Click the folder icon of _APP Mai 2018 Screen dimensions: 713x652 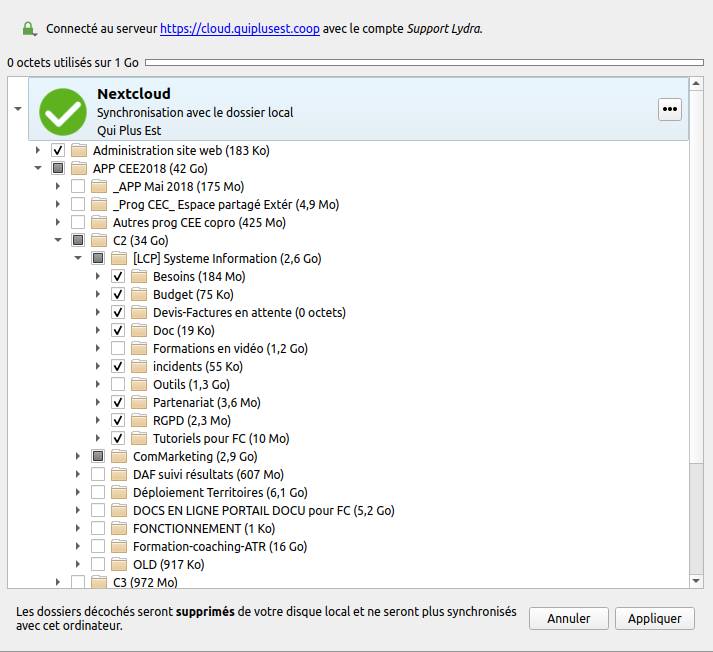coord(99,186)
